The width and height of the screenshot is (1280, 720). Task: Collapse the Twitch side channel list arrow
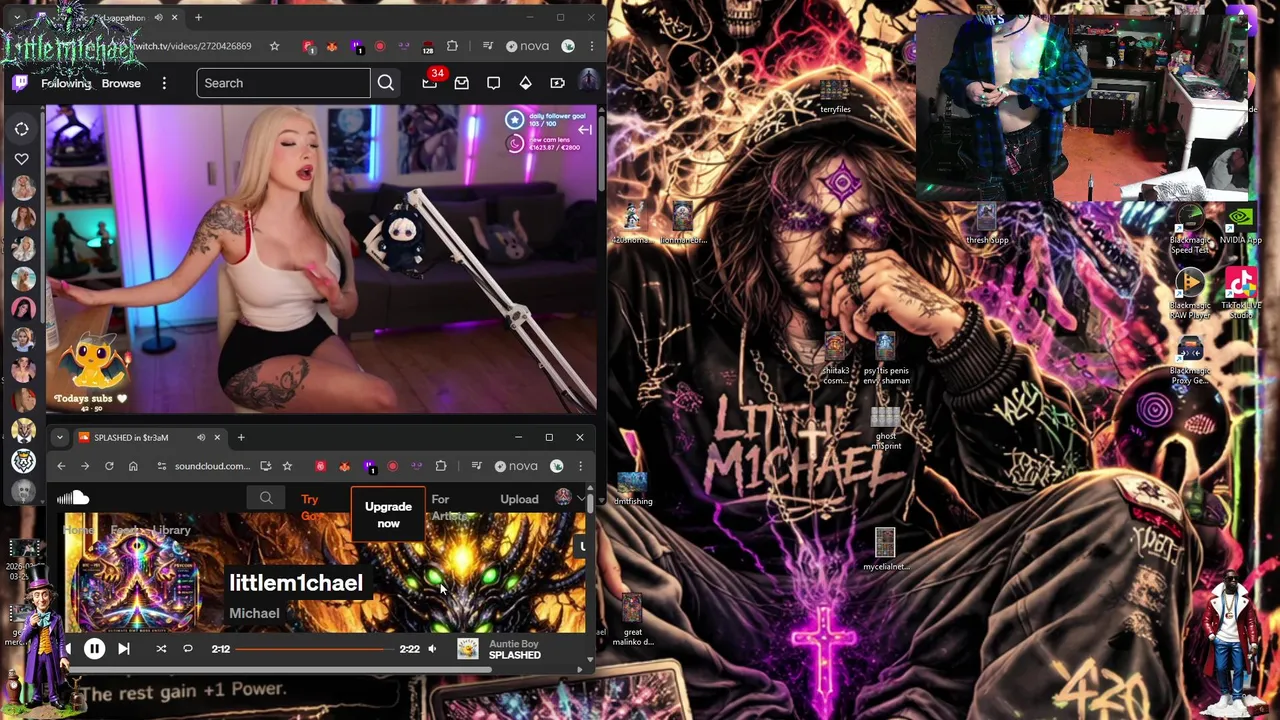click(585, 130)
